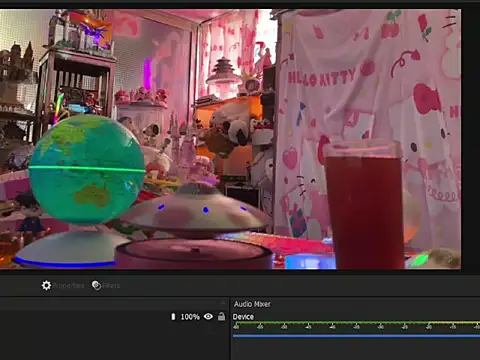Click the blue Device volume slider
The width and height of the screenshot is (480, 360).
(356, 336)
